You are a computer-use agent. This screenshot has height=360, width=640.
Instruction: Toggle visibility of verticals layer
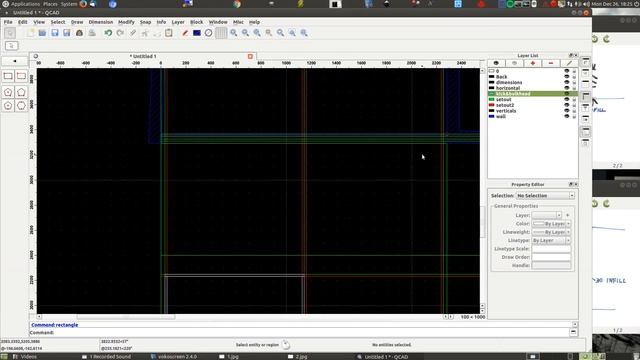click(567, 111)
